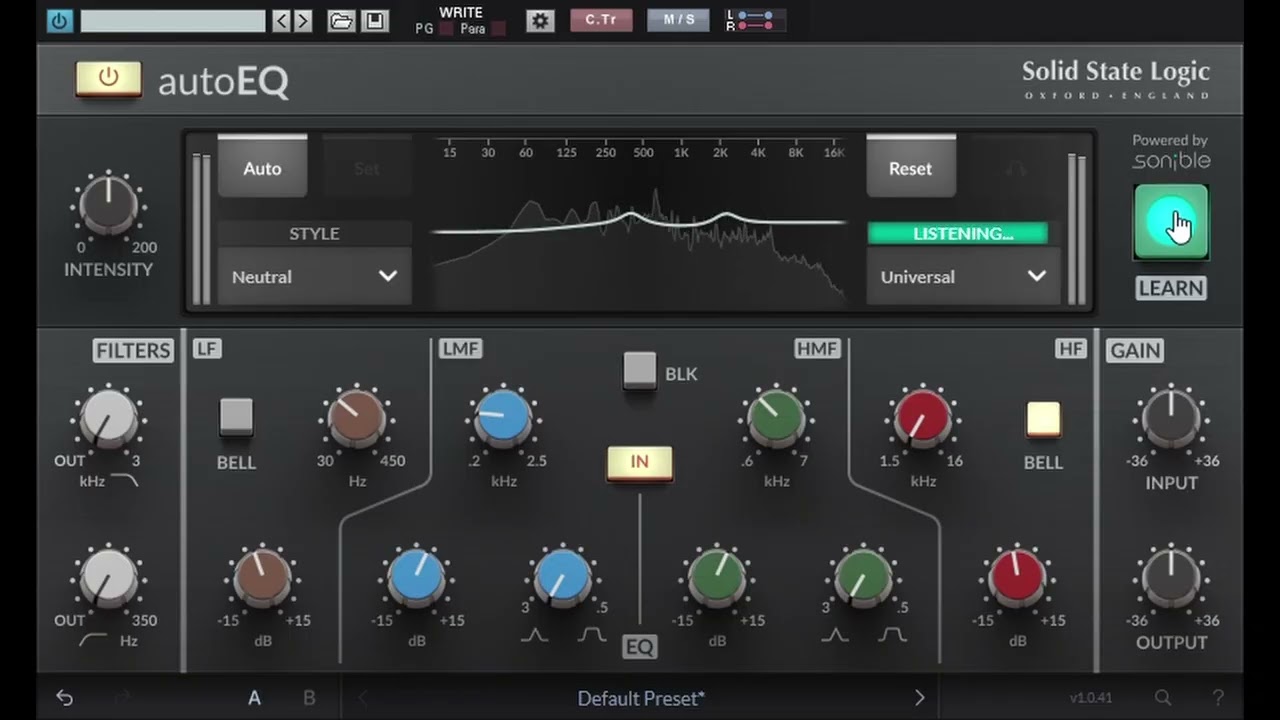Click the search magnifier icon
The width and height of the screenshot is (1280, 720).
(1162, 698)
